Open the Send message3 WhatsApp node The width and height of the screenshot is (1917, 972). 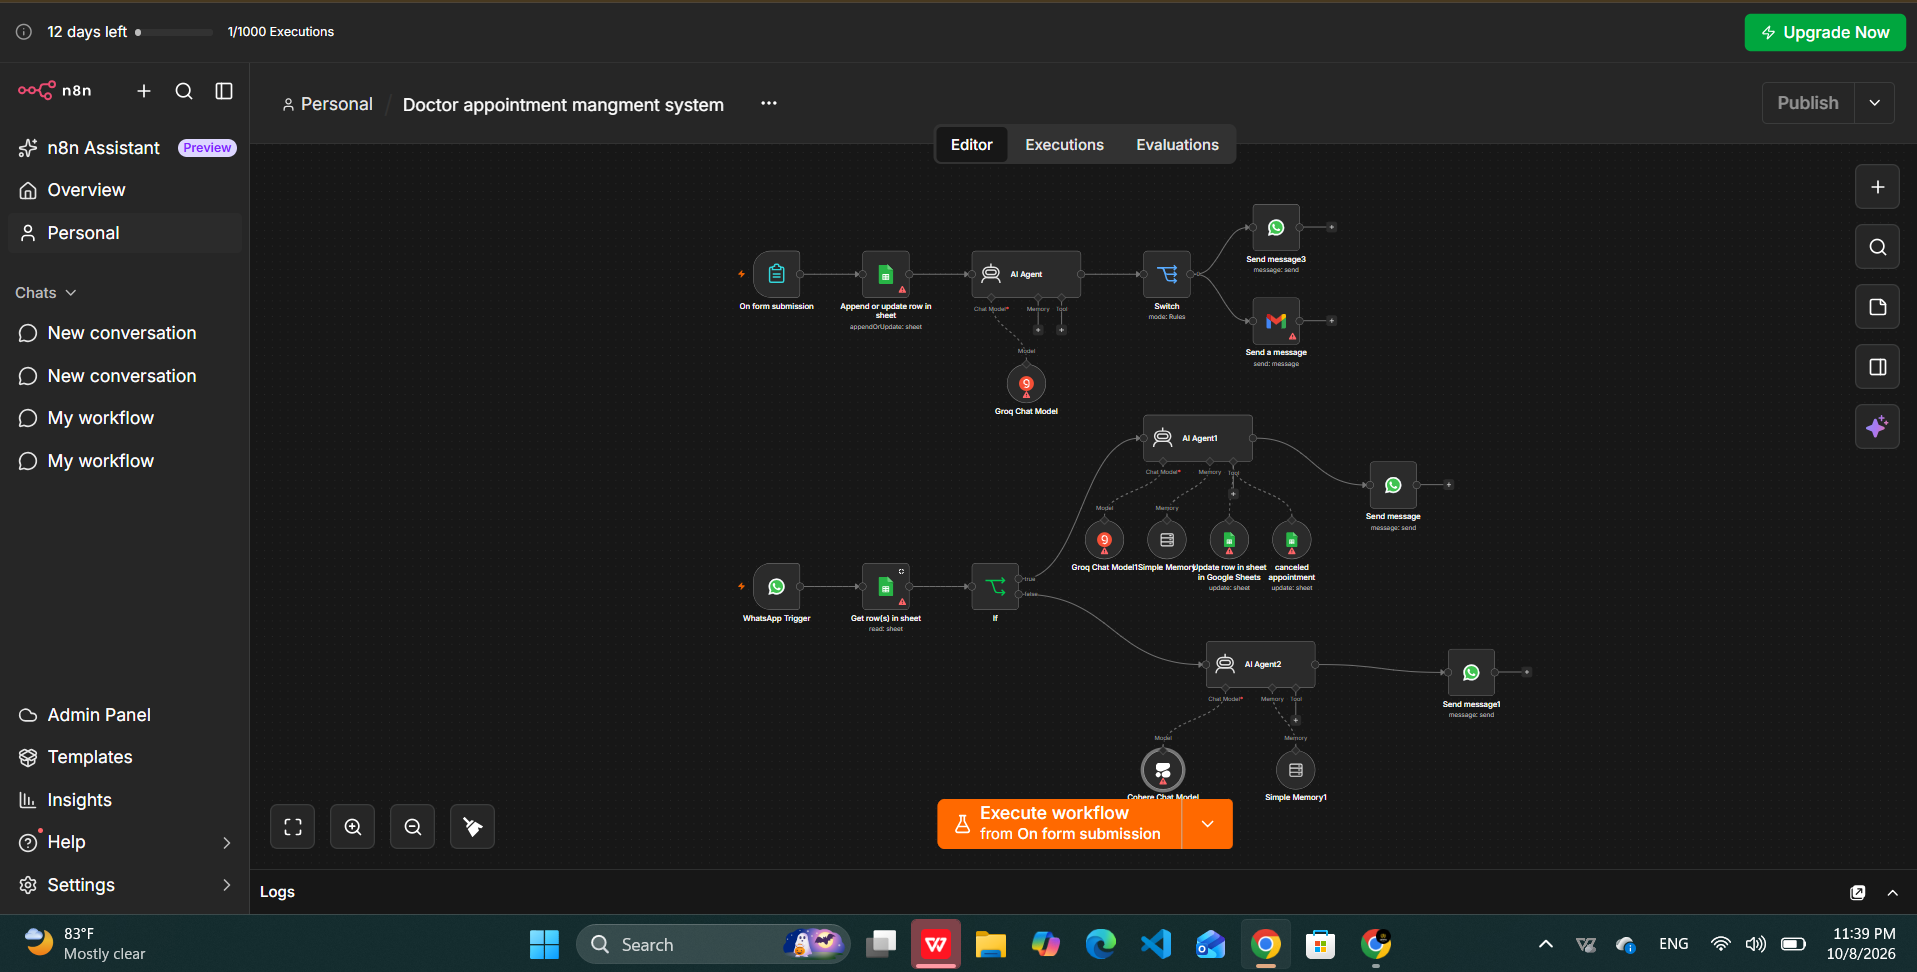tap(1276, 228)
